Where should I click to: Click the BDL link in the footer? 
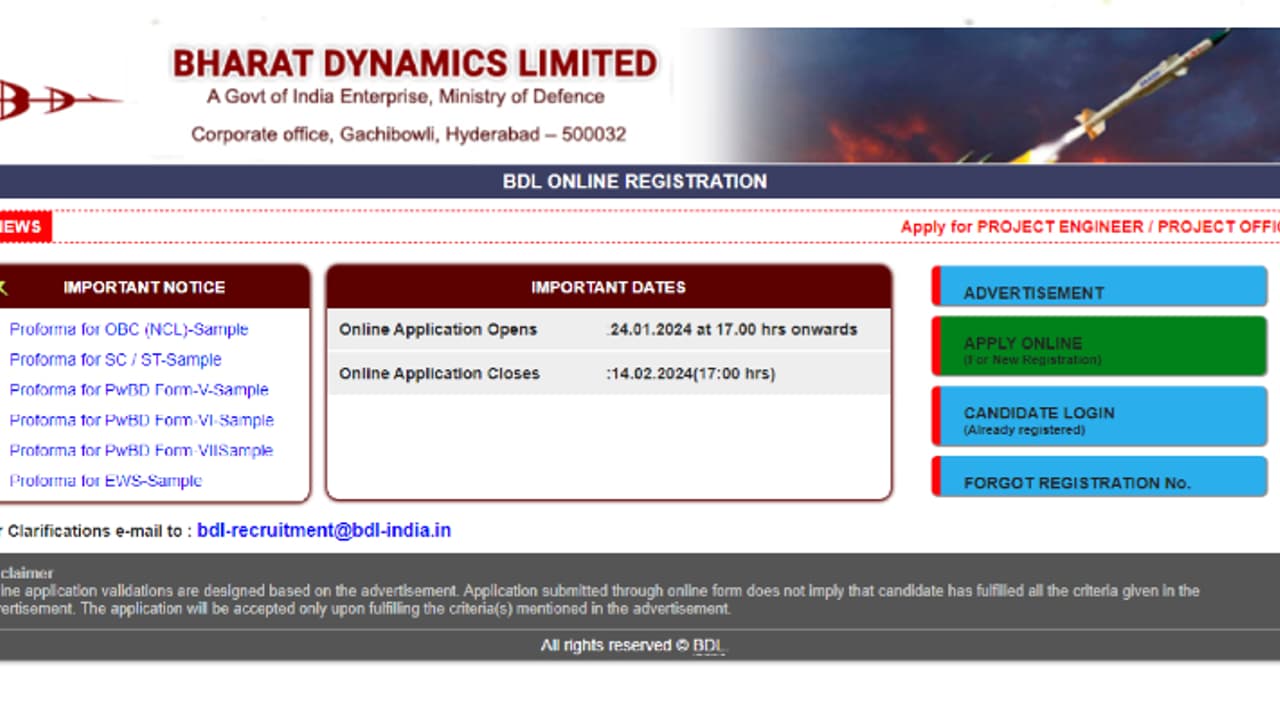708,645
